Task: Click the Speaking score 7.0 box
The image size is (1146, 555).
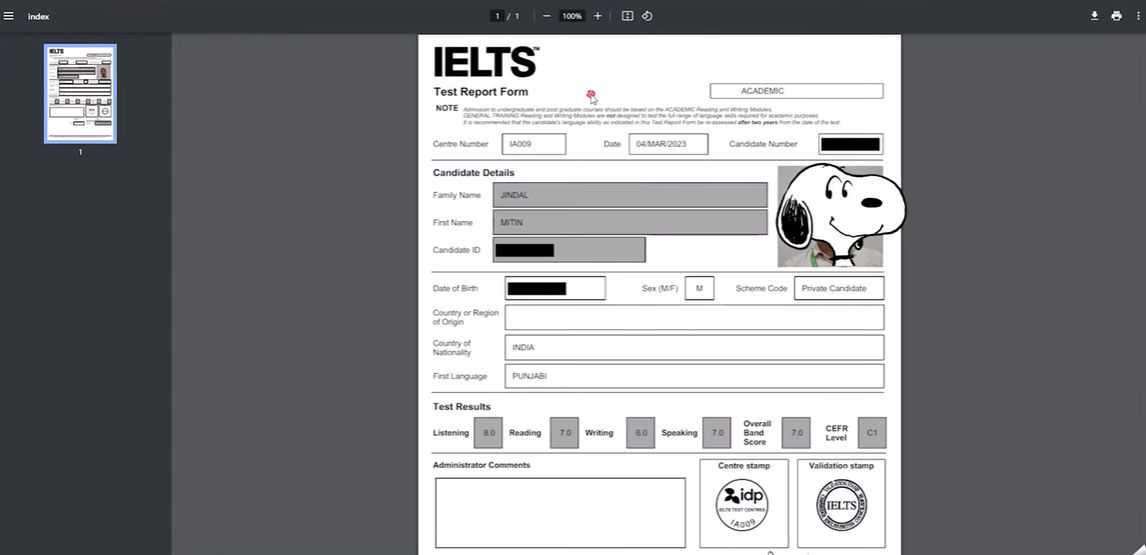Action: [717, 433]
